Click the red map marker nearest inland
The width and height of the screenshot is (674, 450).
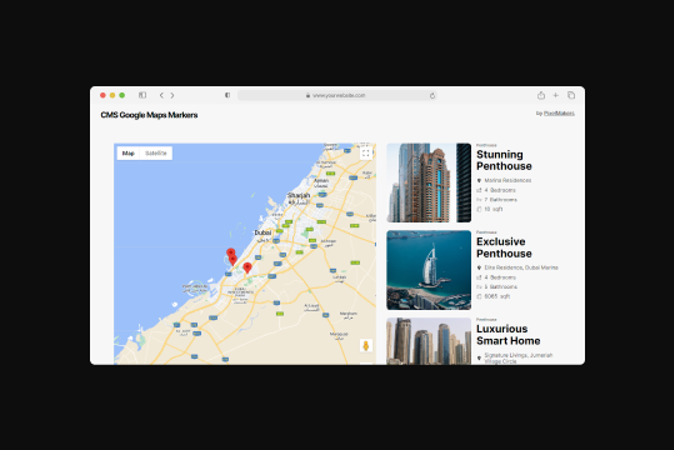point(247,268)
